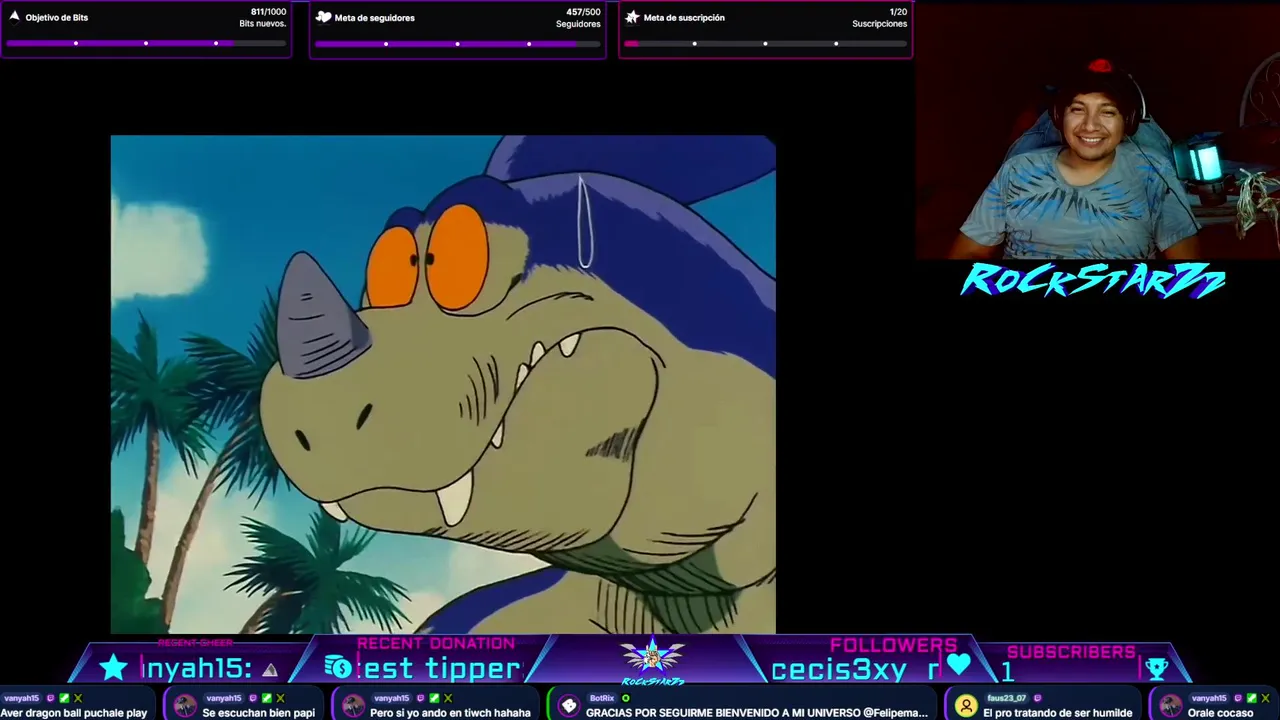Click the anime dinosaur video frame
Viewport: 1280px width, 720px height.
443,384
